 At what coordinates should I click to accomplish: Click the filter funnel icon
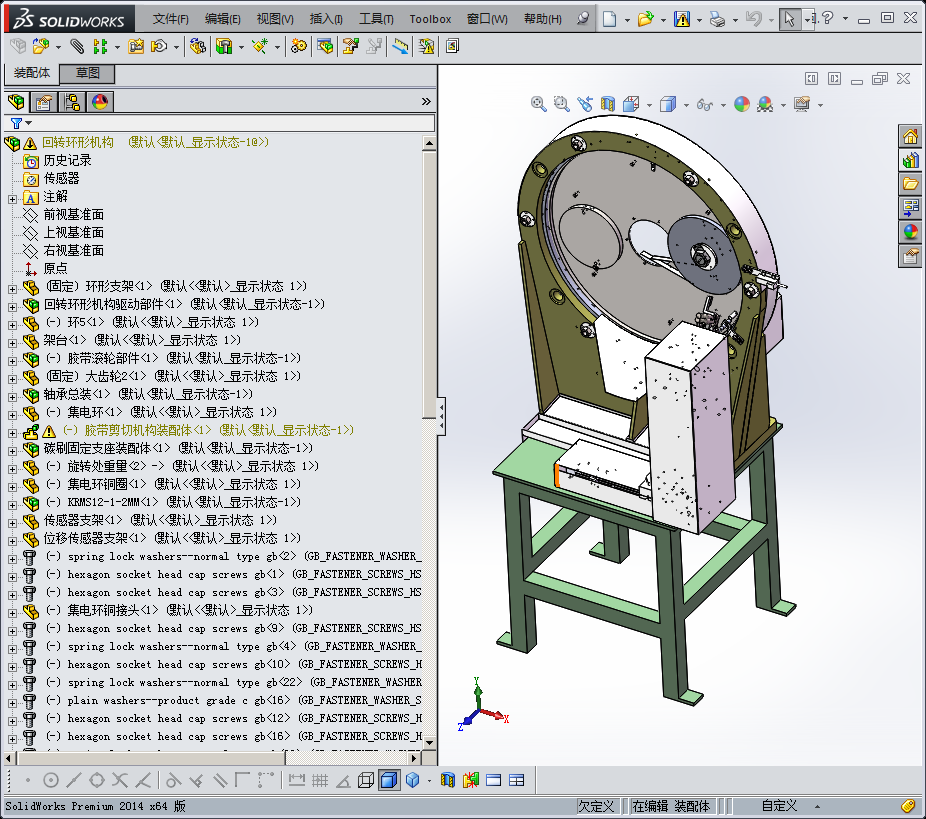pos(17,123)
